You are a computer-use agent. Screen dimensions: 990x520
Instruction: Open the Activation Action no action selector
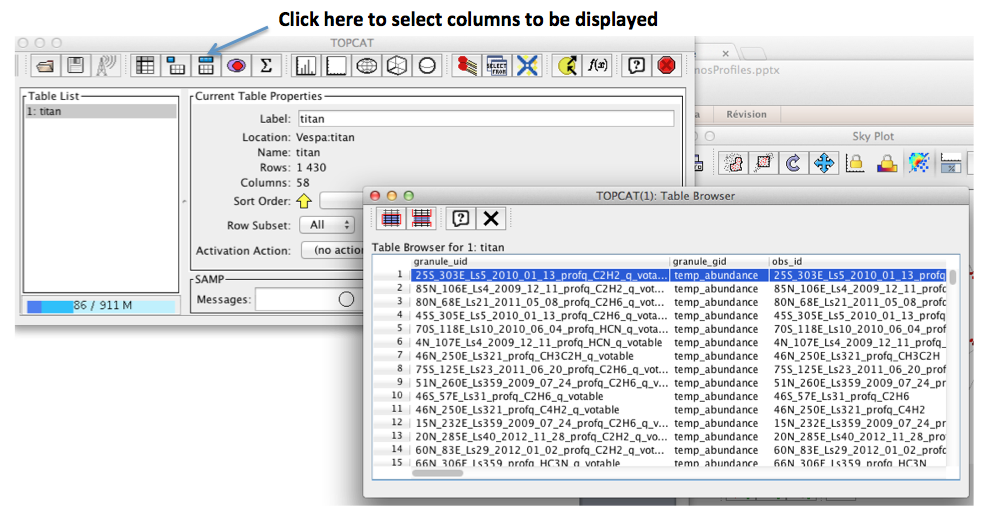[332, 251]
